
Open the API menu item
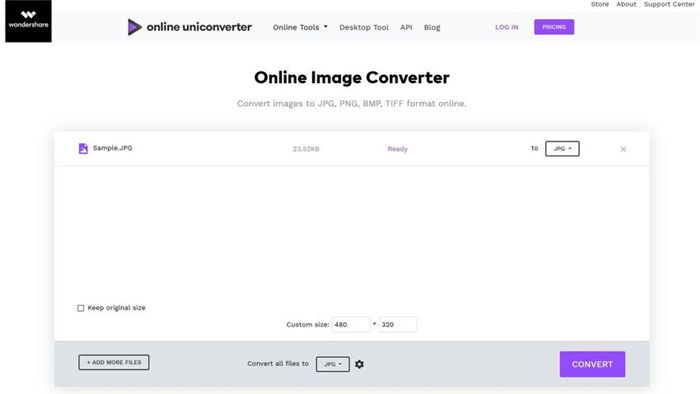406,27
